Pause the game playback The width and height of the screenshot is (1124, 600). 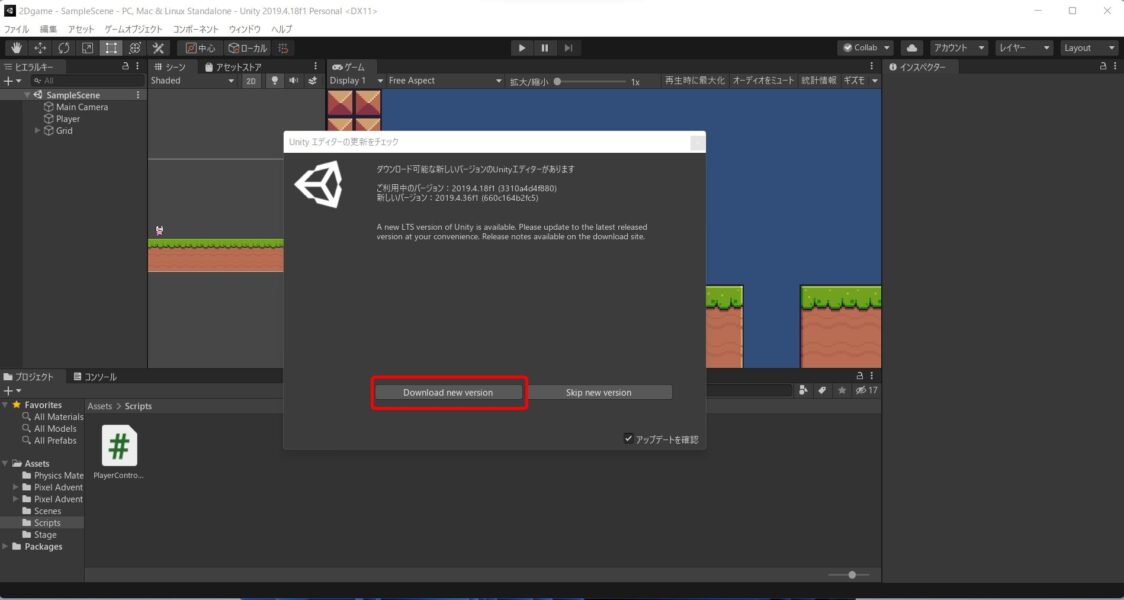pyautogui.click(x=545, y=48)
